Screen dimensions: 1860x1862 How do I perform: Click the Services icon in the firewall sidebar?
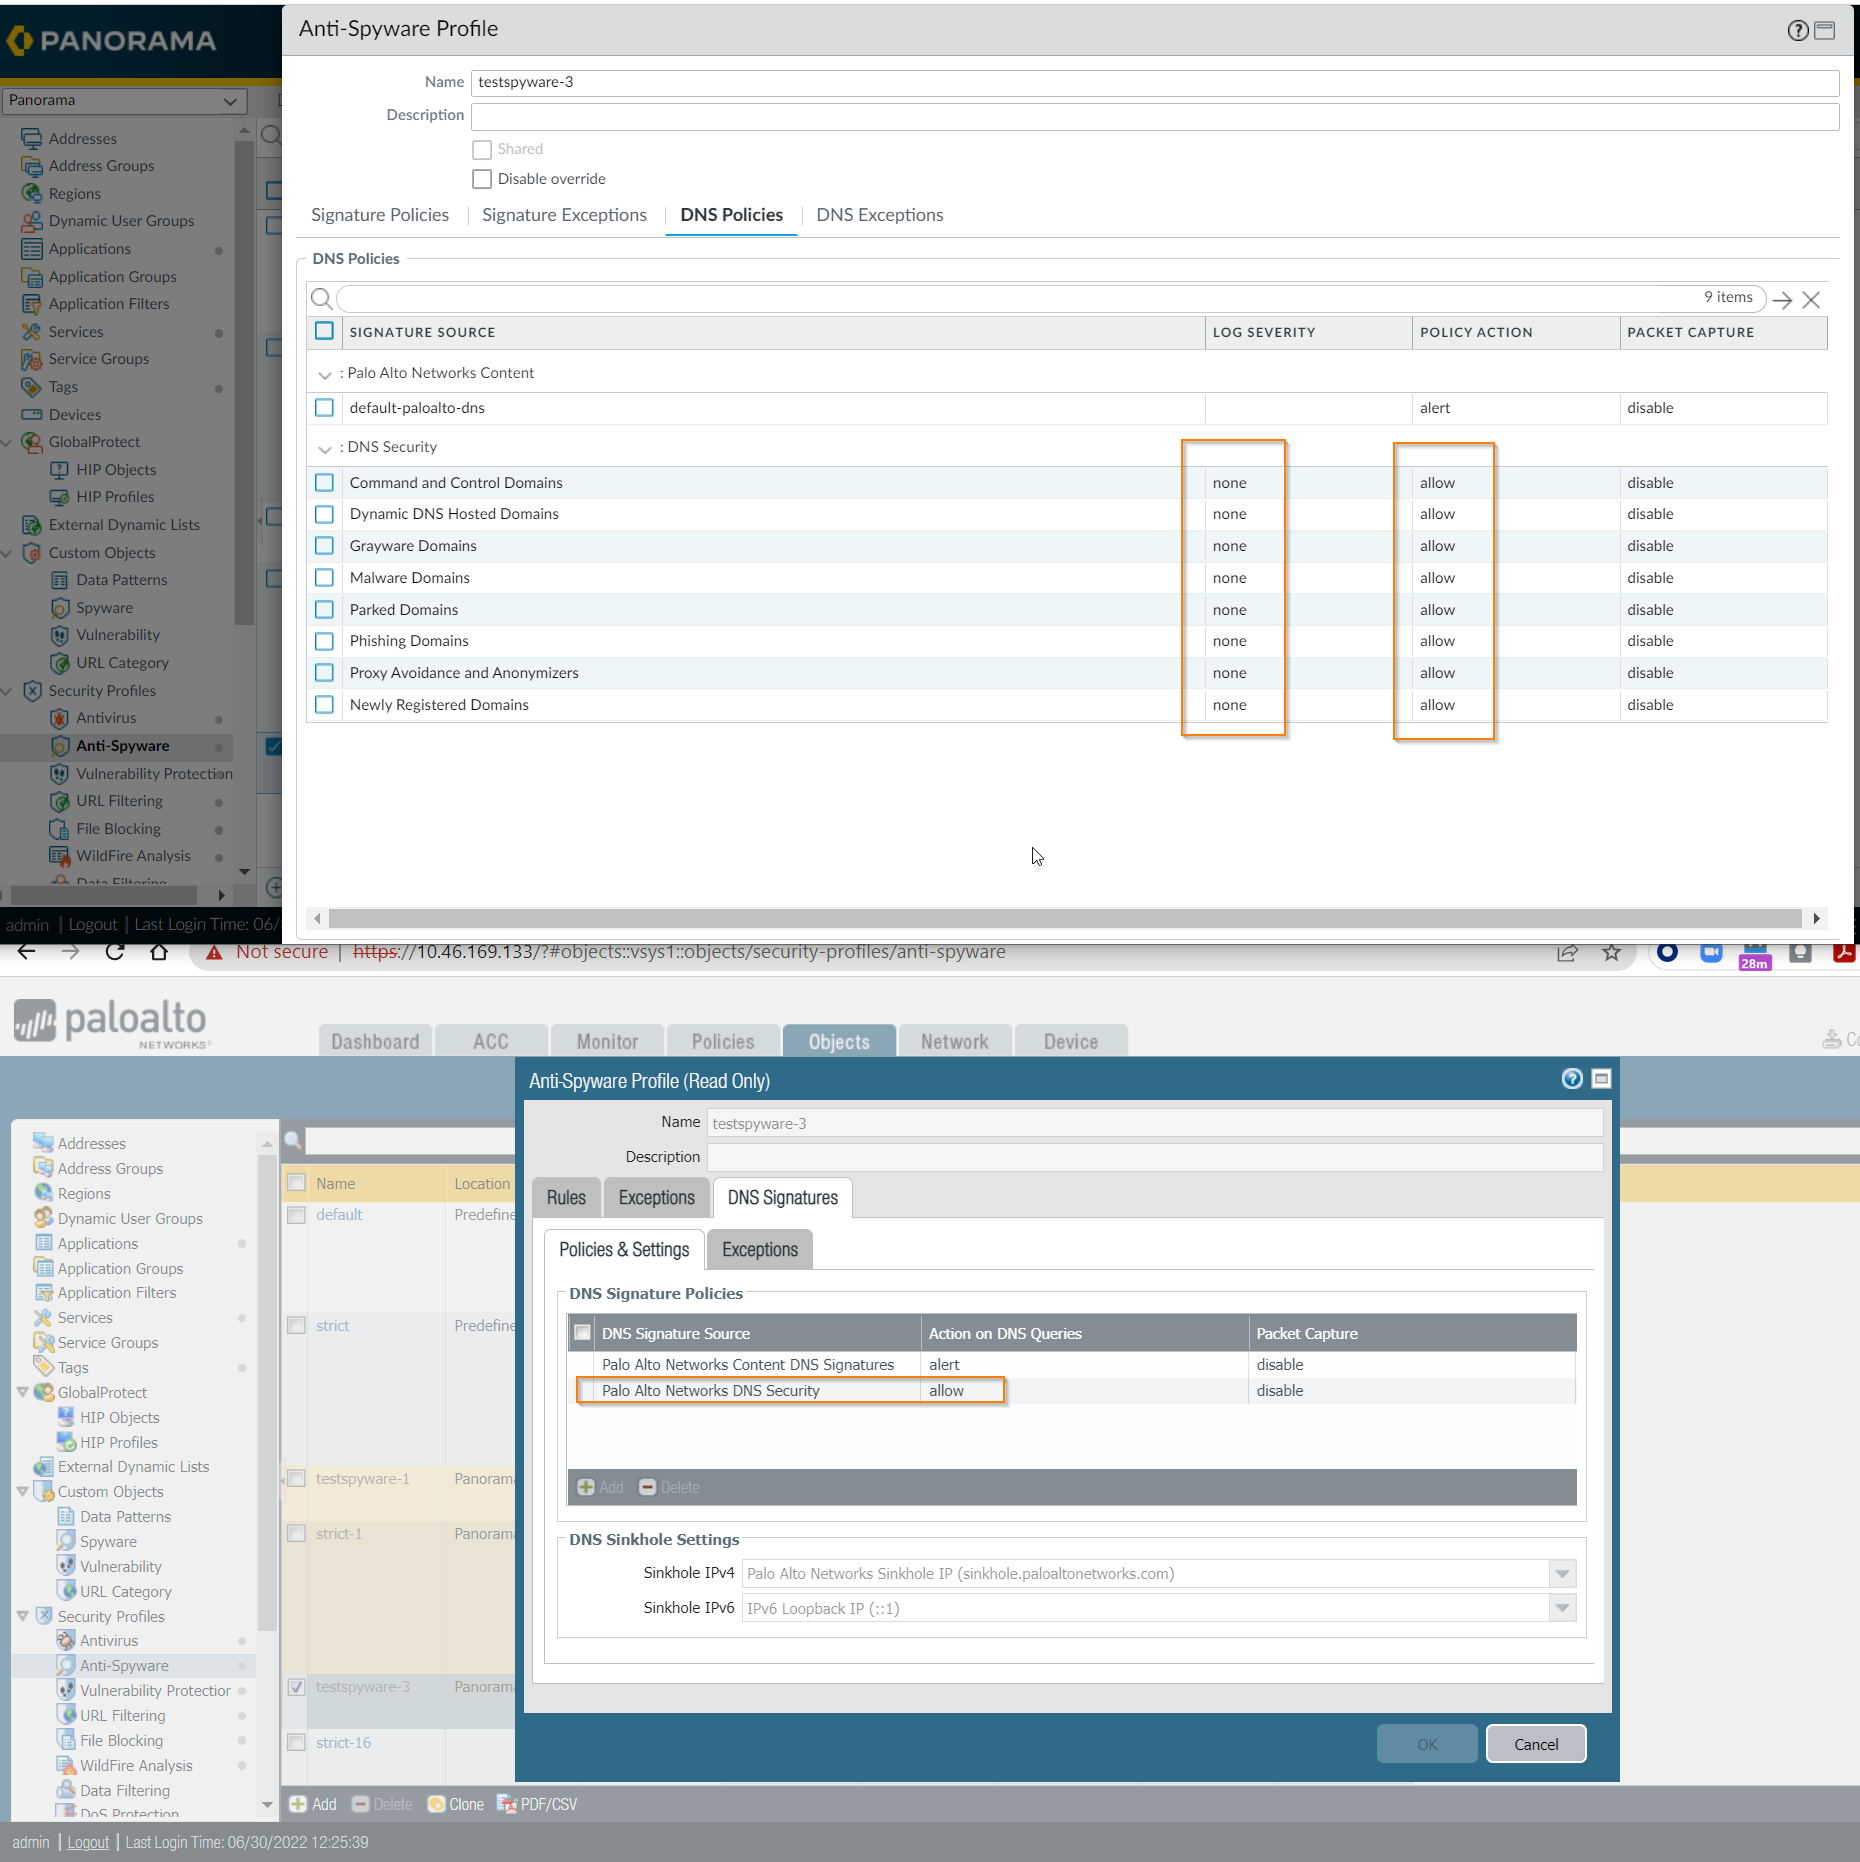pos(43,1318)
